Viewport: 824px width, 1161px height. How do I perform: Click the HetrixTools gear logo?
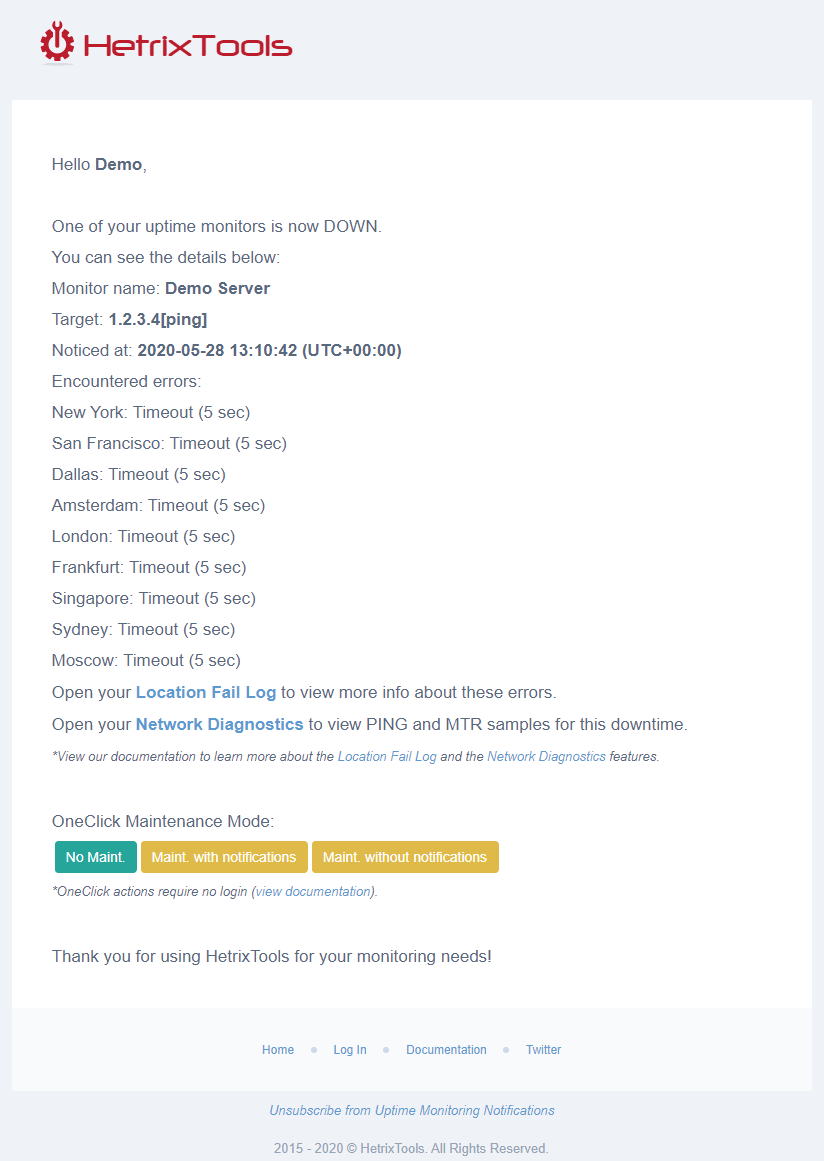[57, 43]
